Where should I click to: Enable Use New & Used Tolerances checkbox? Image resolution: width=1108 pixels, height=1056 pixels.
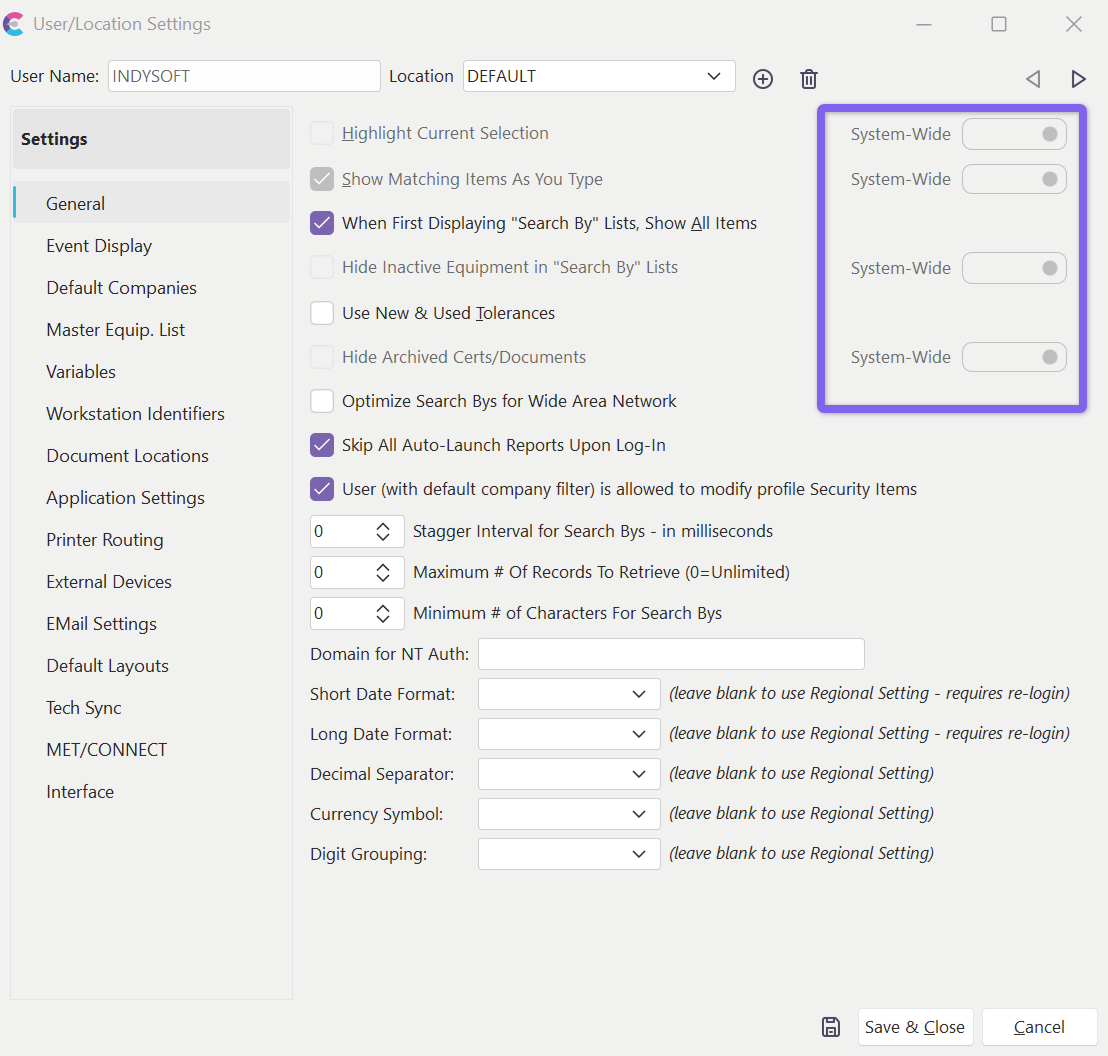[322, 313]
